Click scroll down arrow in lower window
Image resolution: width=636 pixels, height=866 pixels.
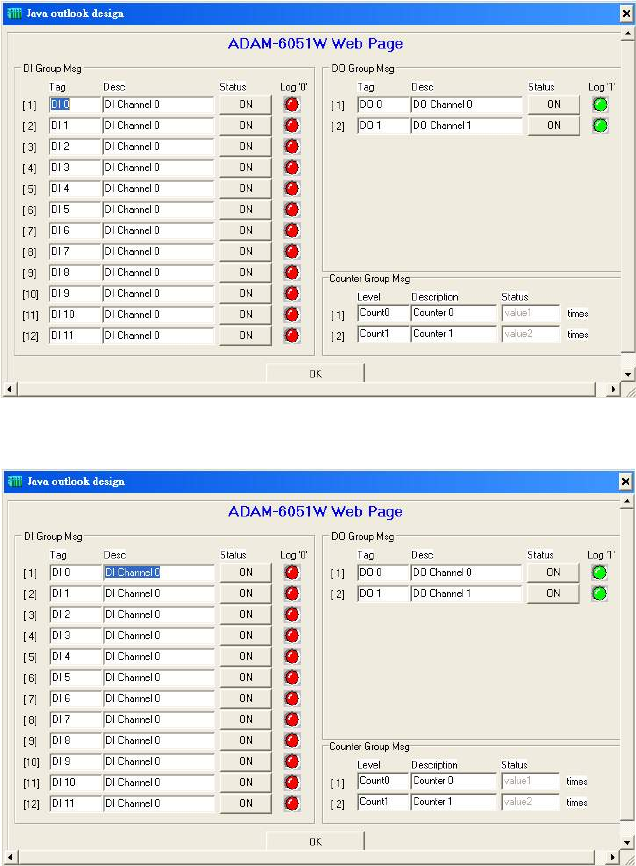627,843
